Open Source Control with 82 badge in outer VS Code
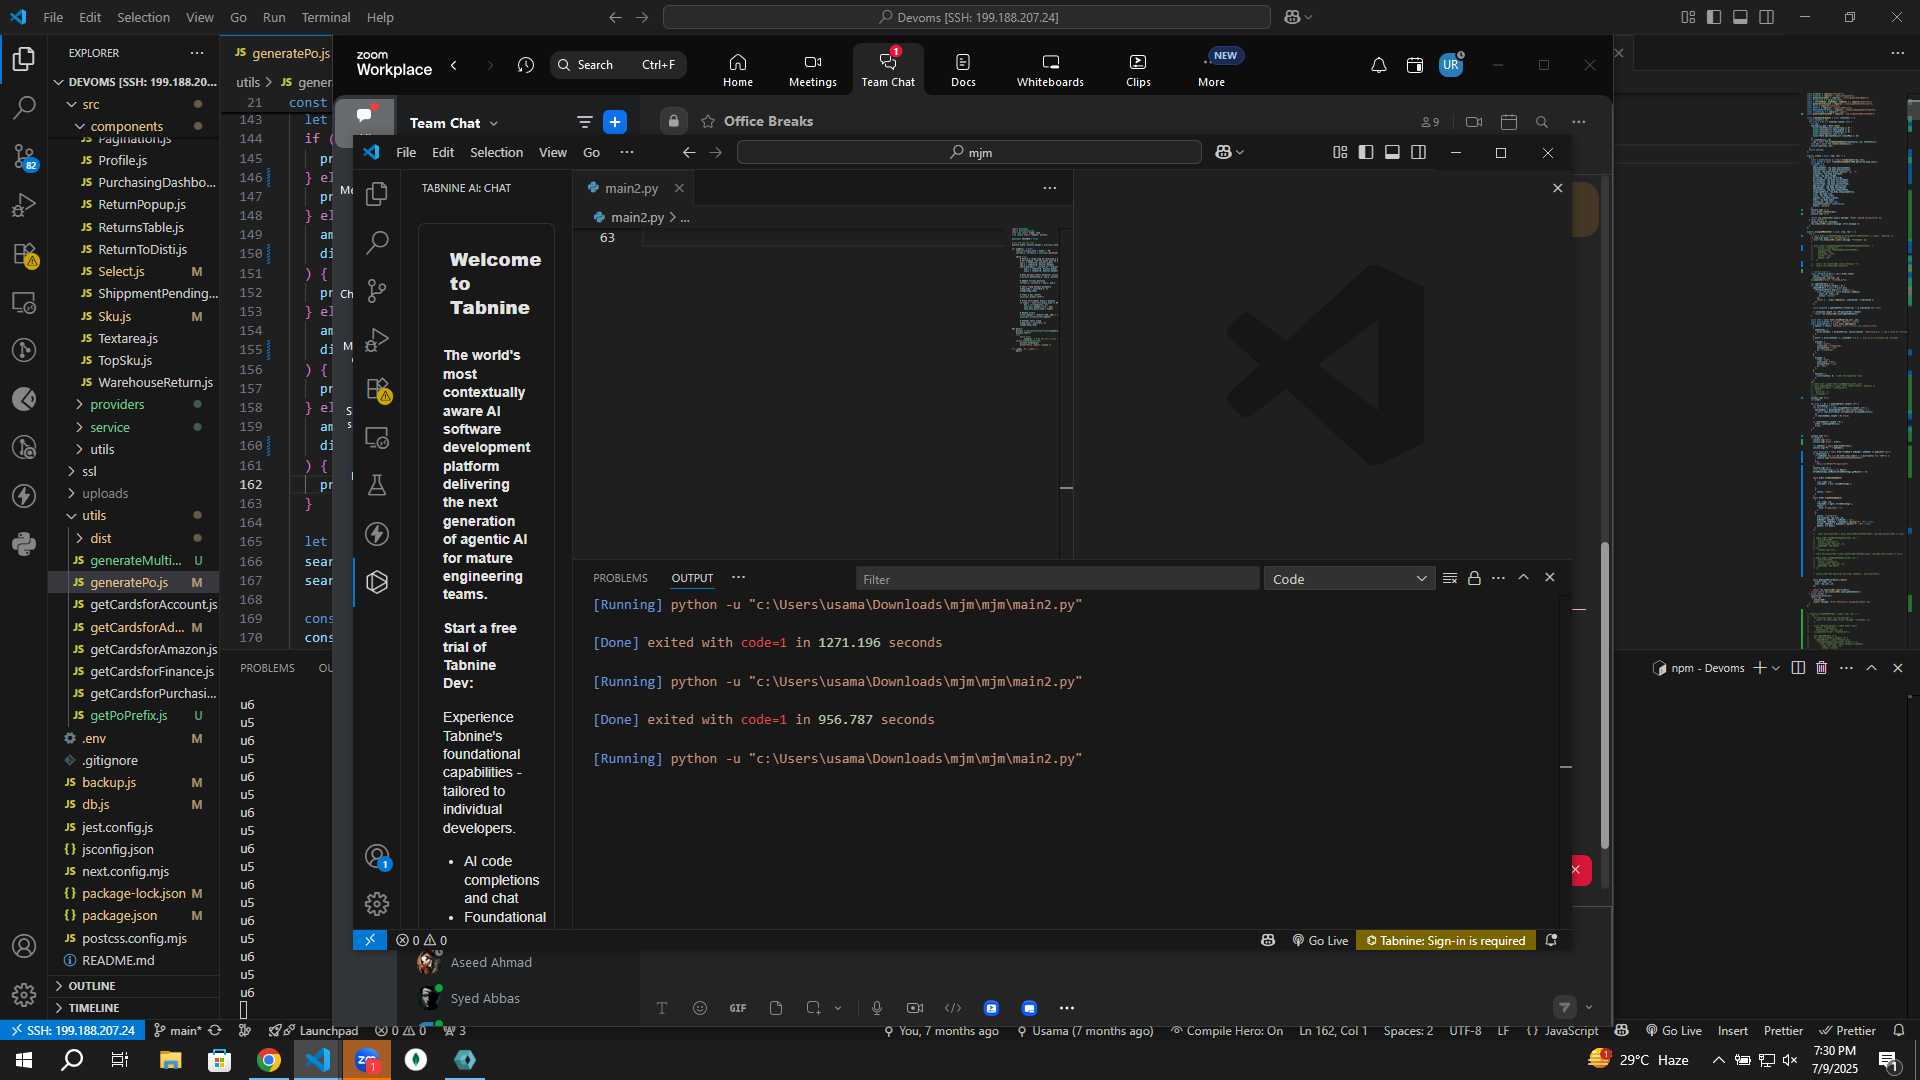The width and height of the screenshot is (1920, 1080). [24, 156]
